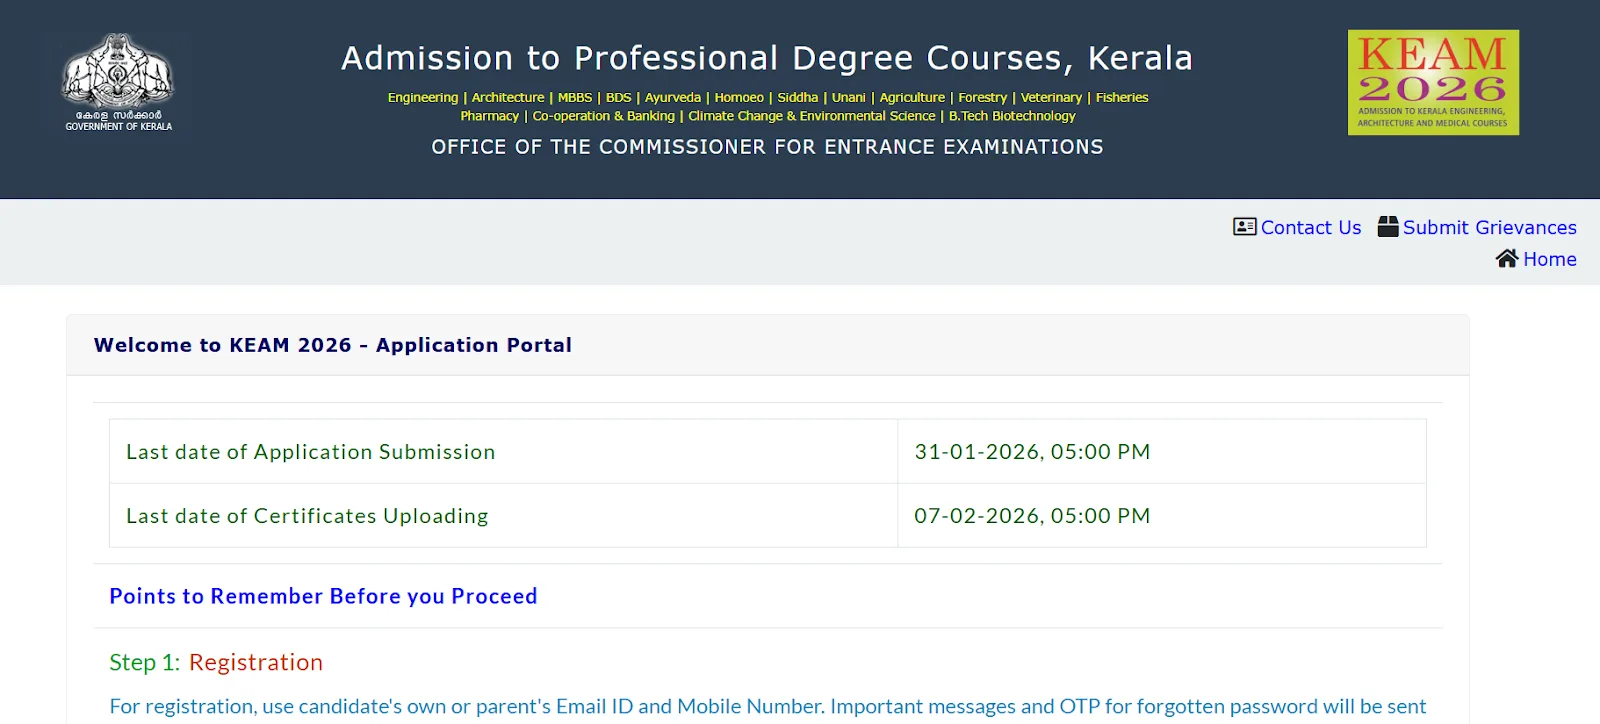Open the MBBS course link

click(x=574, y=97)
